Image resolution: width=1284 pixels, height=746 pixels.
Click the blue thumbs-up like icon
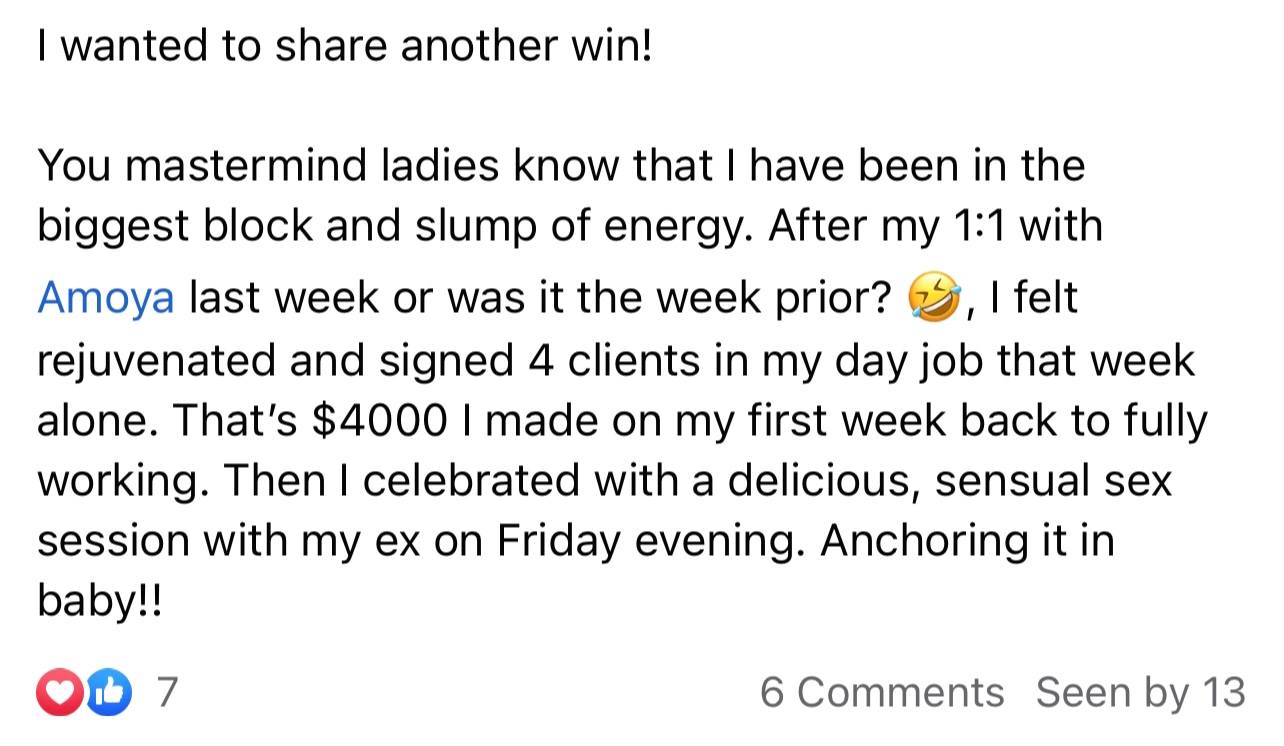point(110,693)
